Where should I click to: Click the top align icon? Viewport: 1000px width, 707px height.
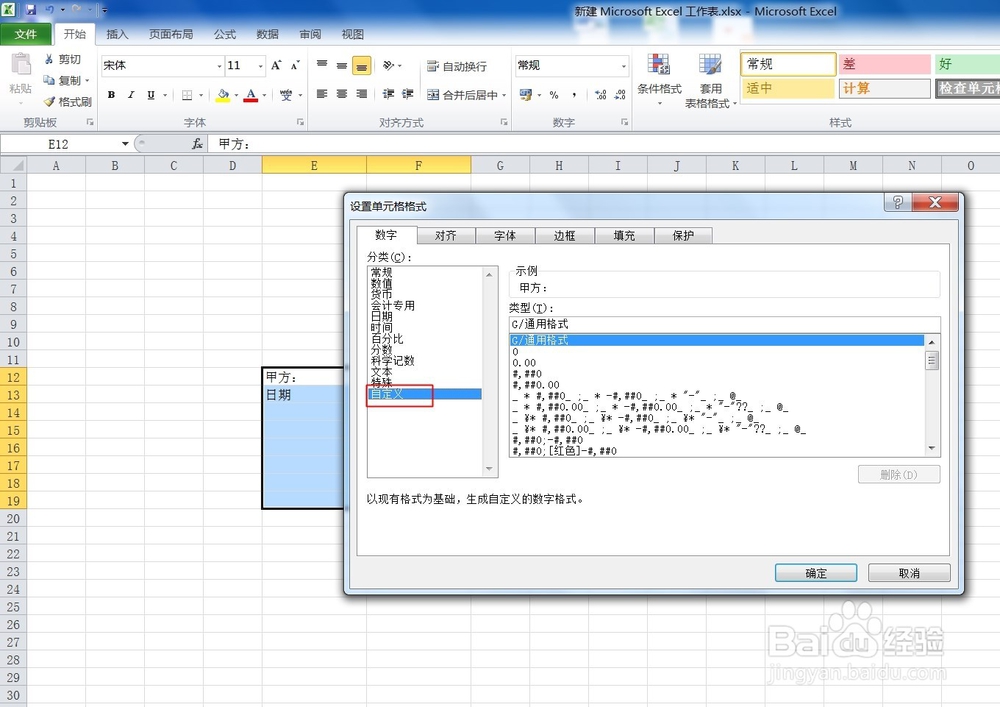pyautogui.click(x=322, y=65)
